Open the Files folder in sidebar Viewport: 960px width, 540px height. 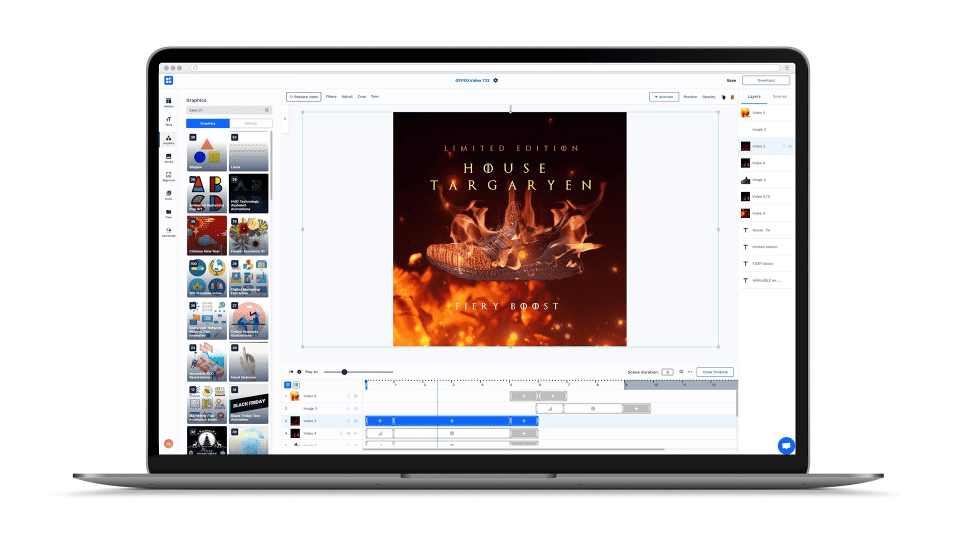tap(169, 213)
